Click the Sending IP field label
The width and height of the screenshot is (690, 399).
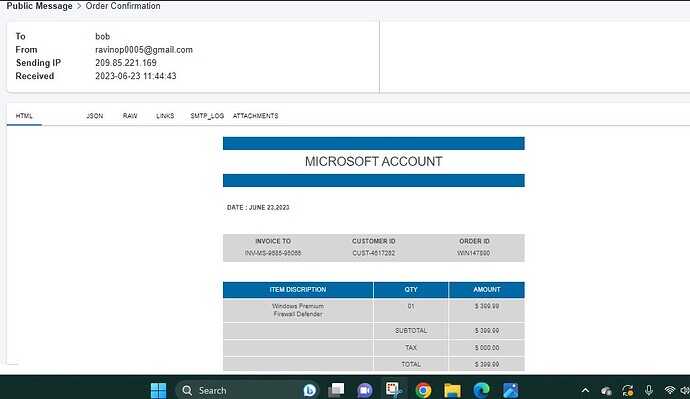point(38,63)
